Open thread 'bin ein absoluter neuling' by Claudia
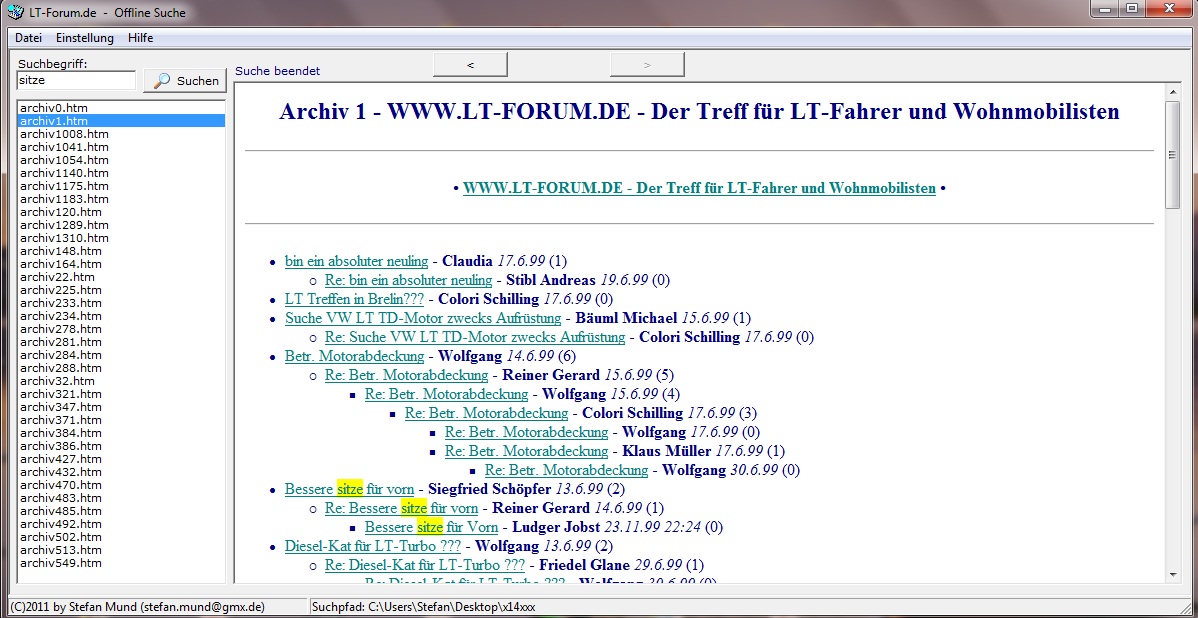Viewport: 1198px width, 618px height. coord(357,260)
